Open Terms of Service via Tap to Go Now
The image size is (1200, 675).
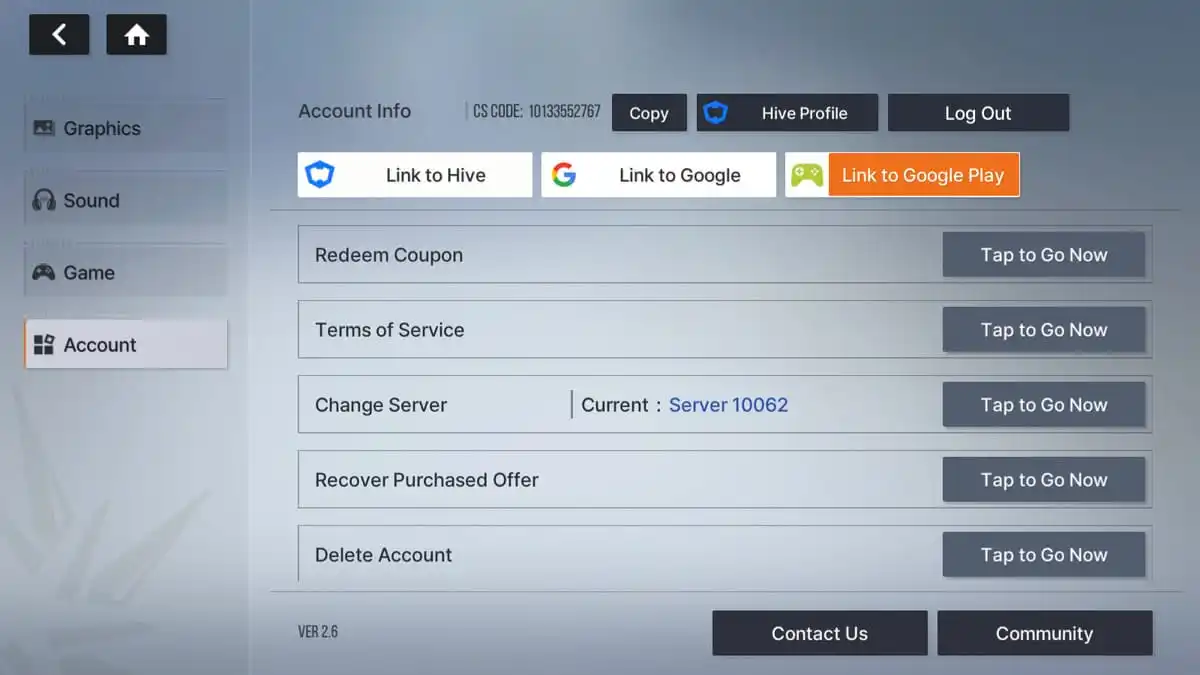pyautogui.click(x=1043, y=330)
